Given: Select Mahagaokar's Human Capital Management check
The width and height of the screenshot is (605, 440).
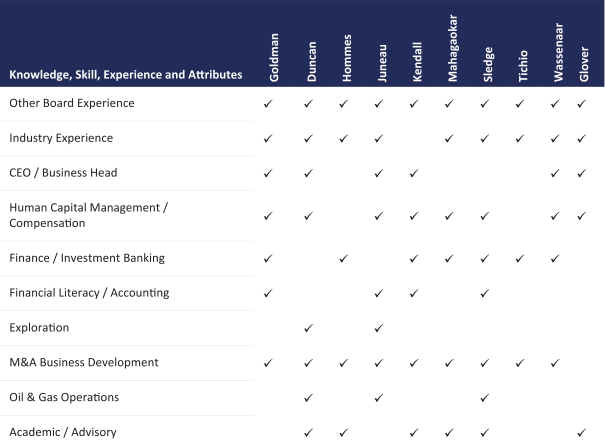Looking at the screenshot, I should point(450,215).
